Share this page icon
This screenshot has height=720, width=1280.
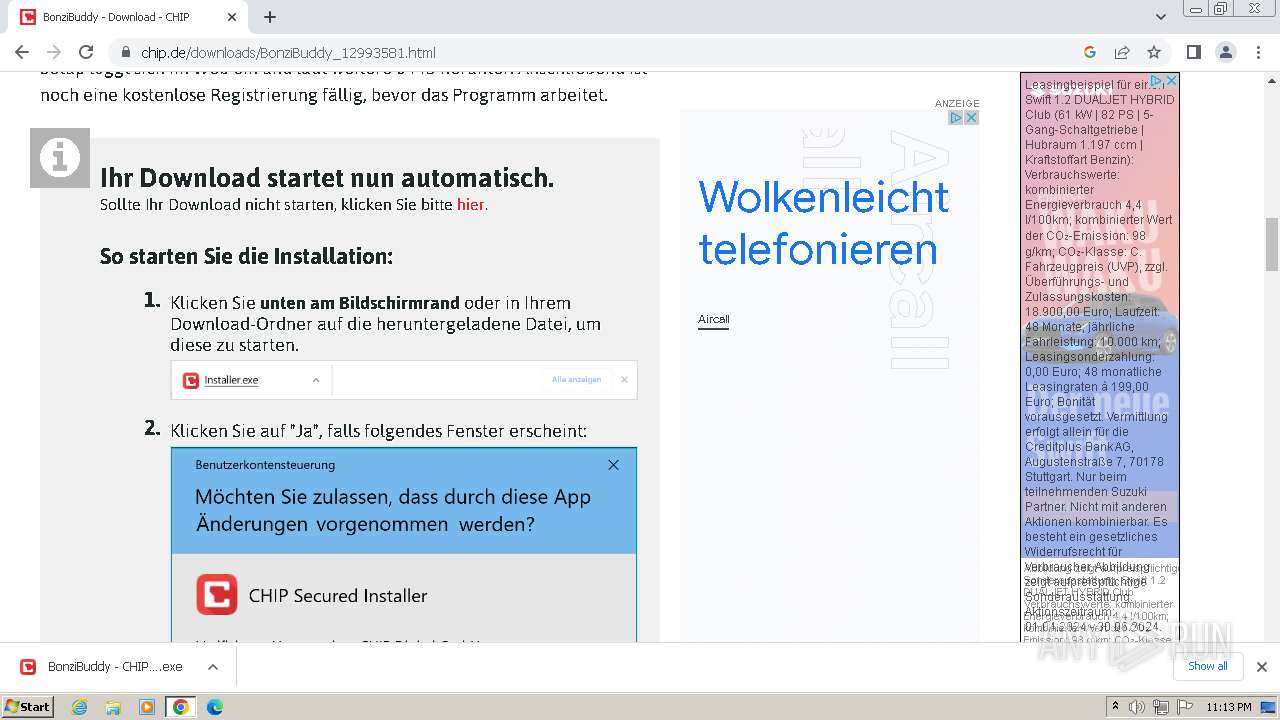(1122, 52)
